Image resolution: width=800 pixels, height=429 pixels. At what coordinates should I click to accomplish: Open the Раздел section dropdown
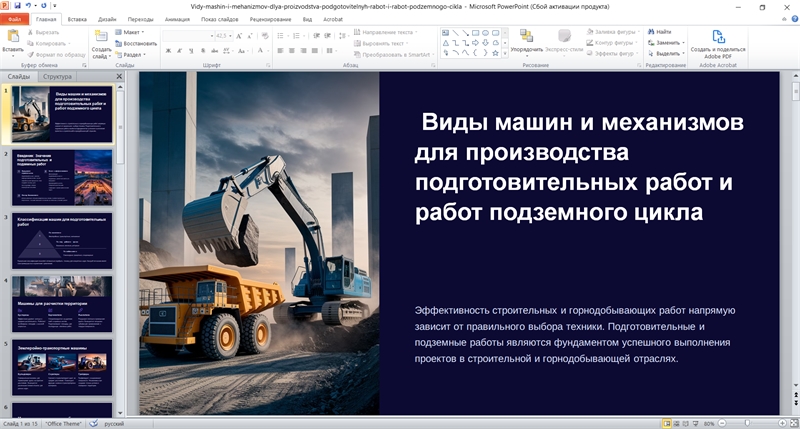(x=131, y=55)
